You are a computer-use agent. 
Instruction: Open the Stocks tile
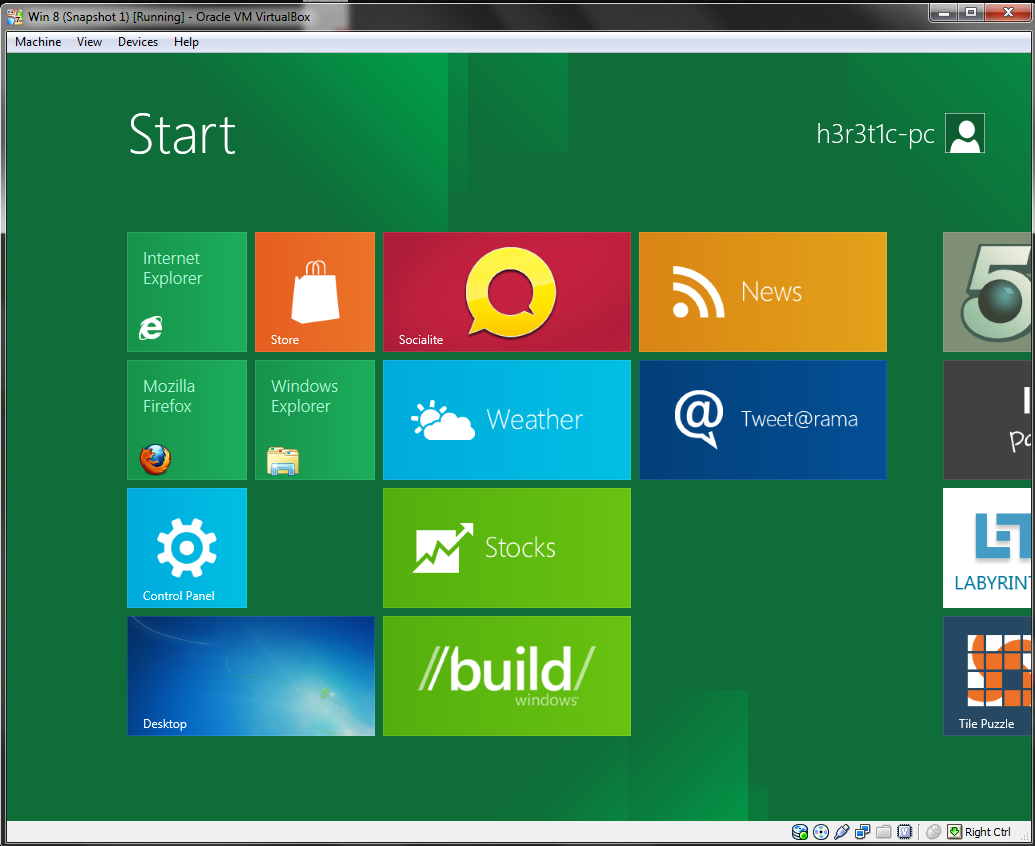click(507, 548)
